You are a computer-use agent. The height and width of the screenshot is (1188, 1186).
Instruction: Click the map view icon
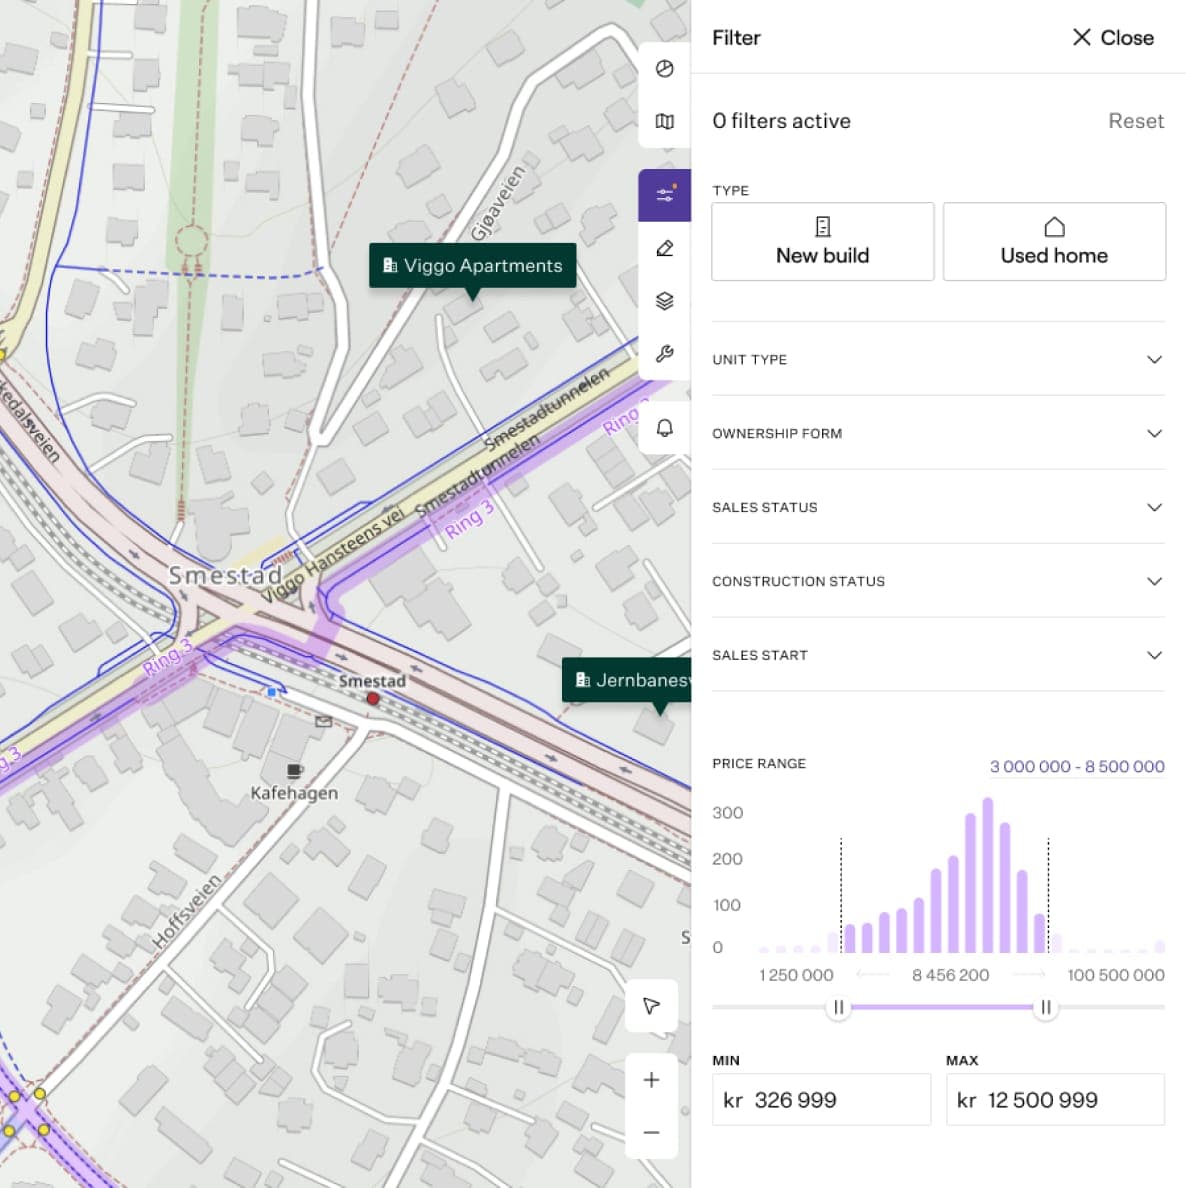664,121
